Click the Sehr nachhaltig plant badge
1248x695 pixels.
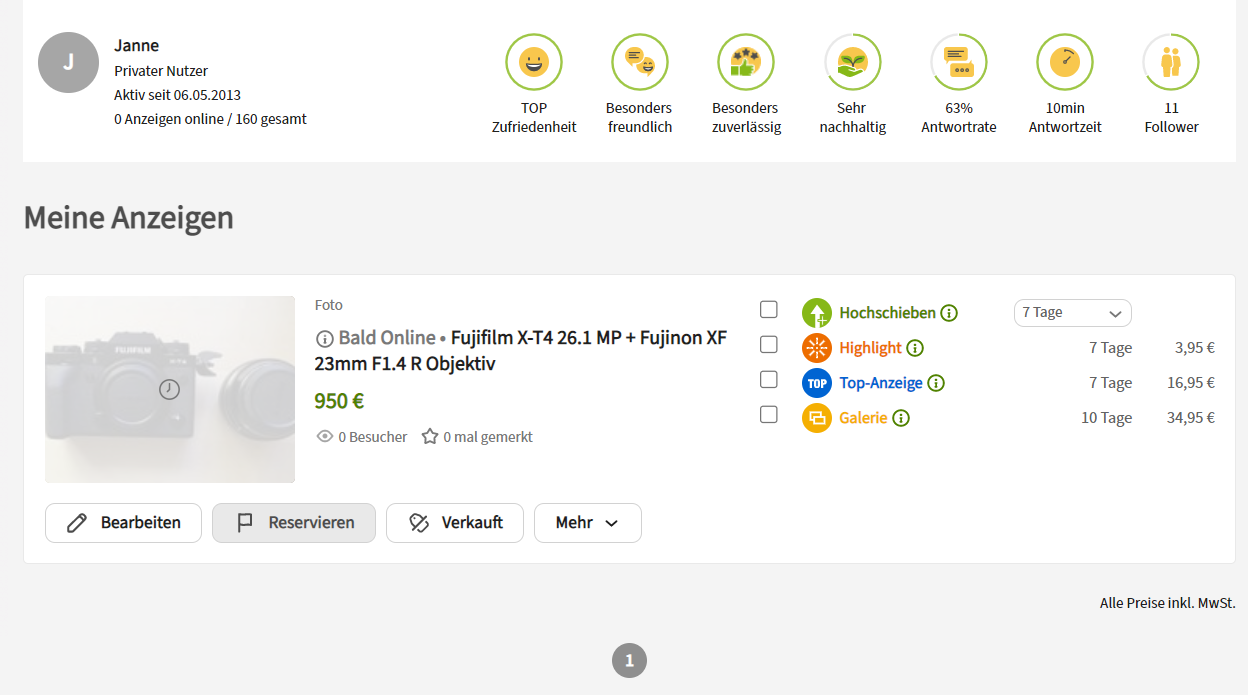pos(852,62)
